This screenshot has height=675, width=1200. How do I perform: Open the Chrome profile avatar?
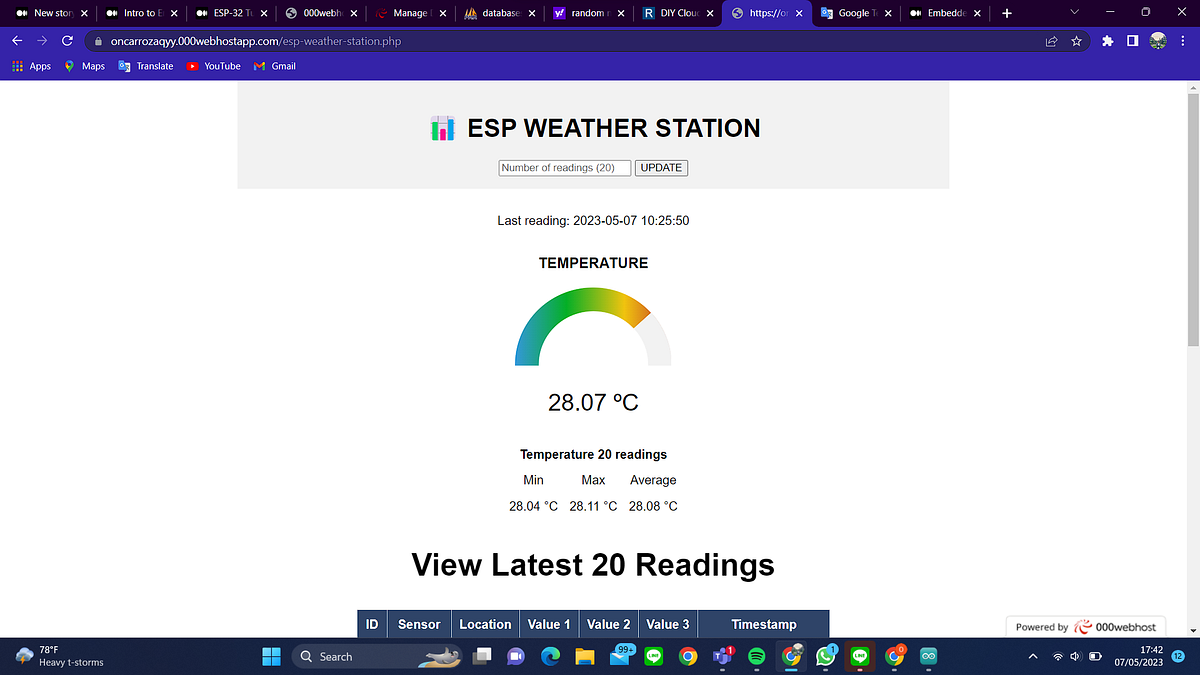pos(1157,41)
